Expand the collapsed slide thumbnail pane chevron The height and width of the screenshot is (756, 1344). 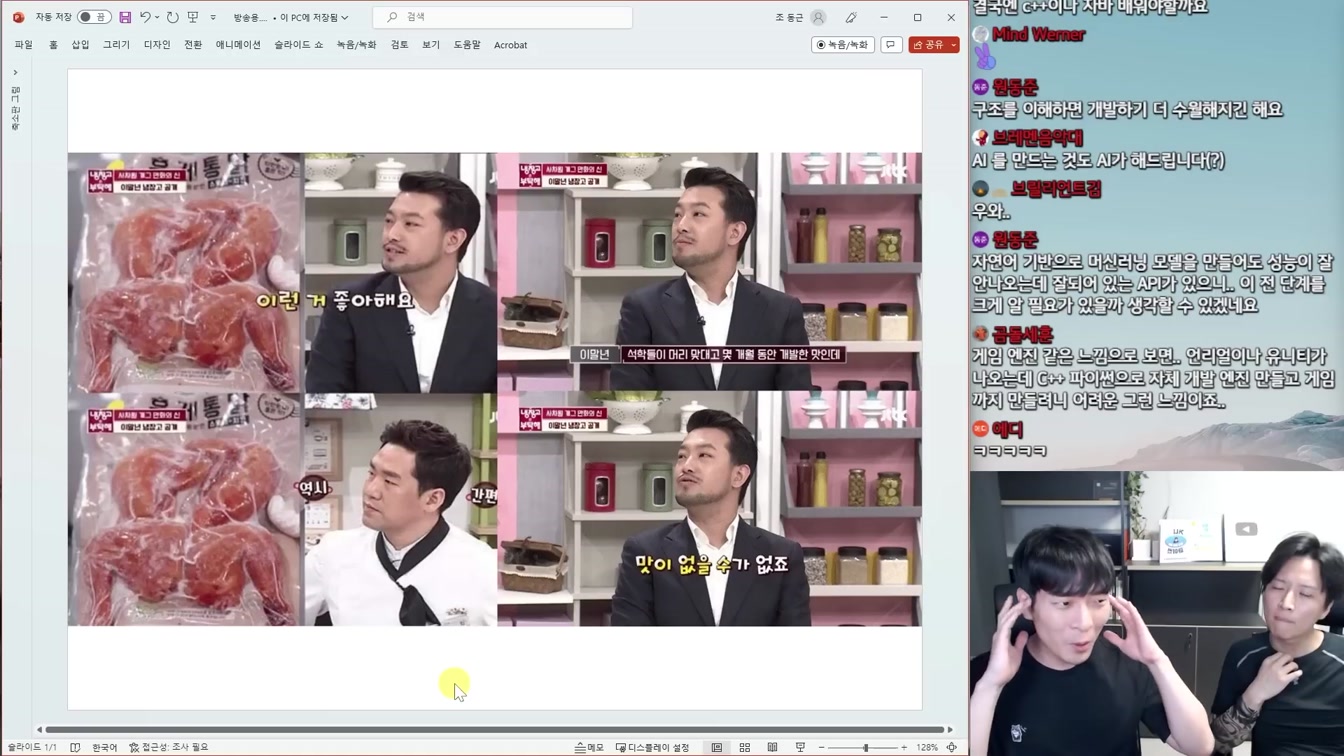point(15,72)
